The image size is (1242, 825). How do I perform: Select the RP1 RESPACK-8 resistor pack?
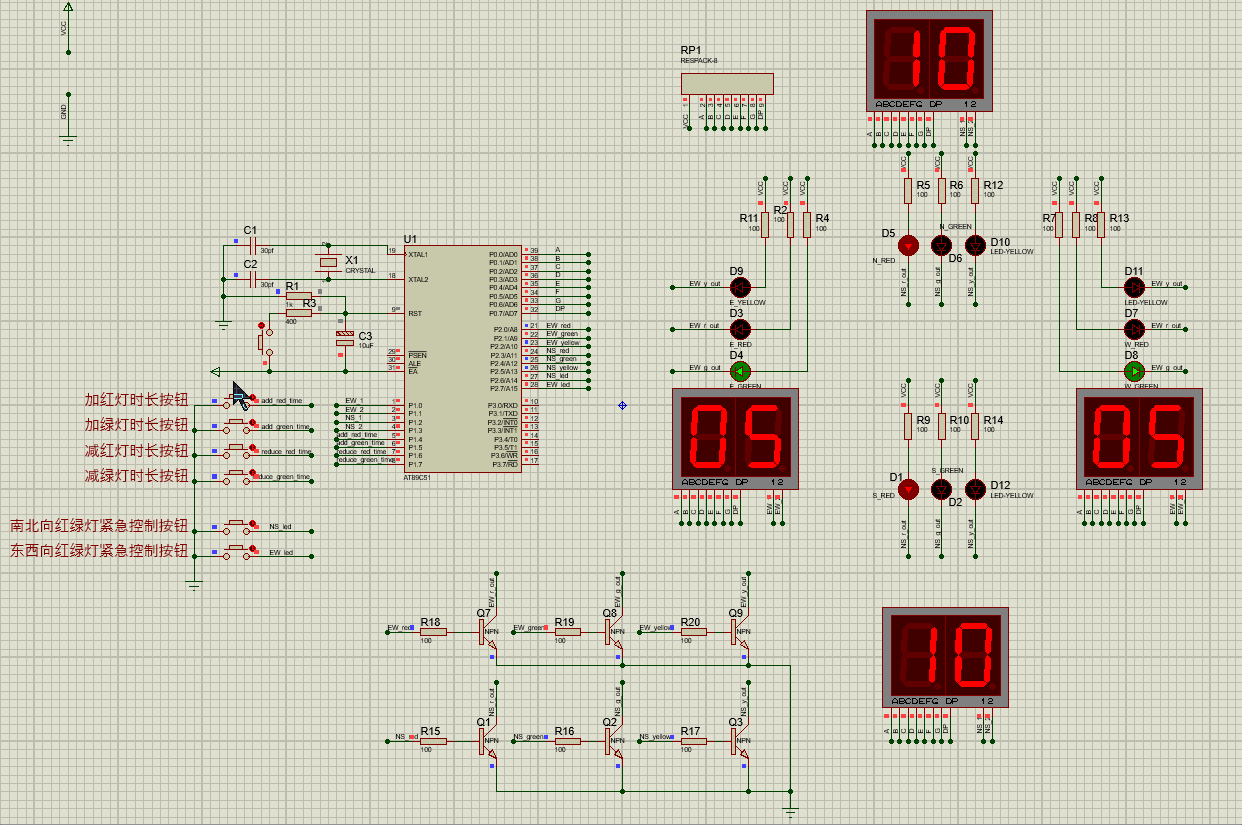(727, 83)
